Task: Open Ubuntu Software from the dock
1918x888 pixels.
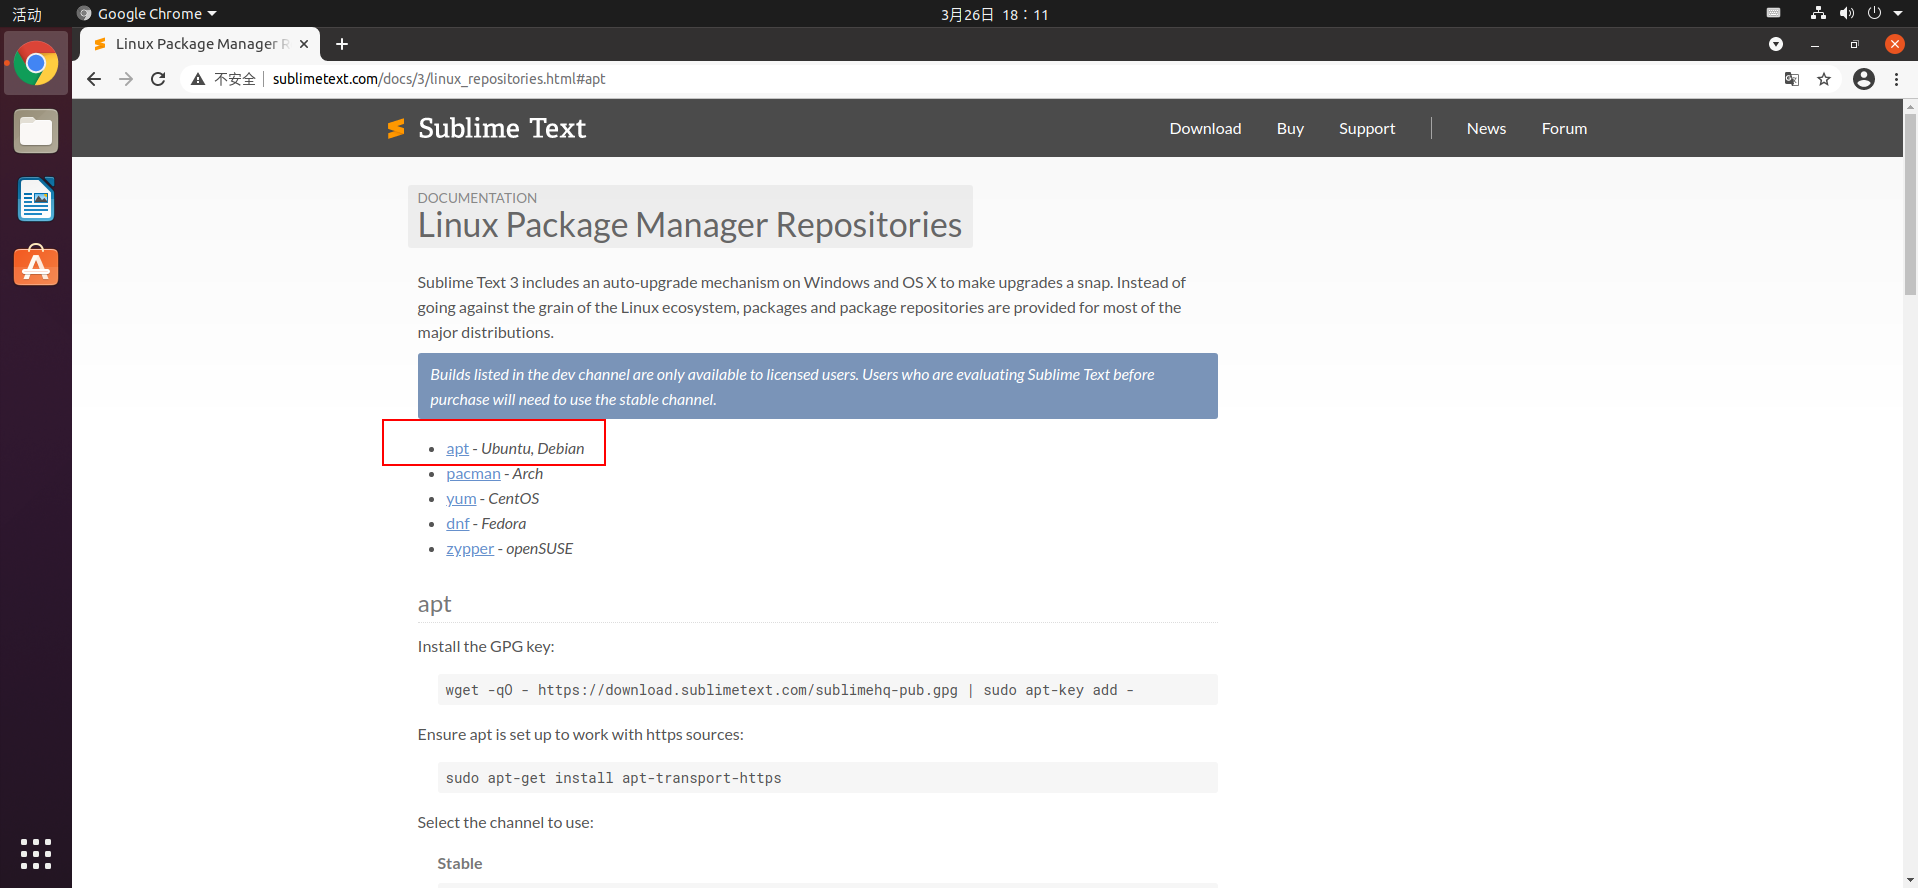Action: (36, 266)
